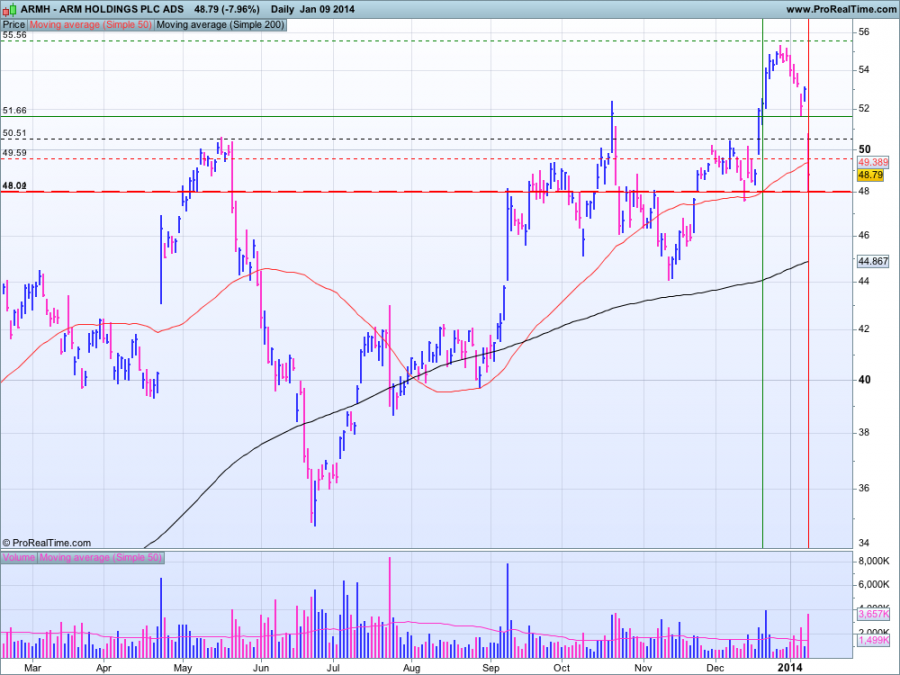Screen dimensions: 900x675
Task: Click the 34 price axis label
Action: coord(864,543)
